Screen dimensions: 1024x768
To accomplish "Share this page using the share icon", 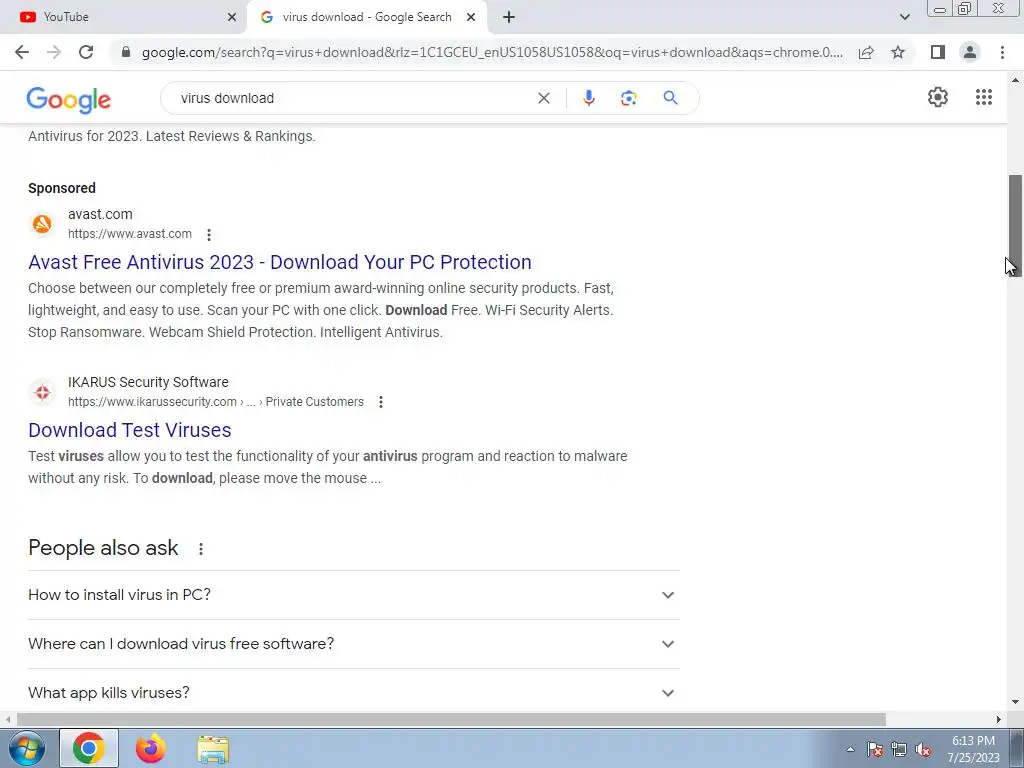I will 866,52.
